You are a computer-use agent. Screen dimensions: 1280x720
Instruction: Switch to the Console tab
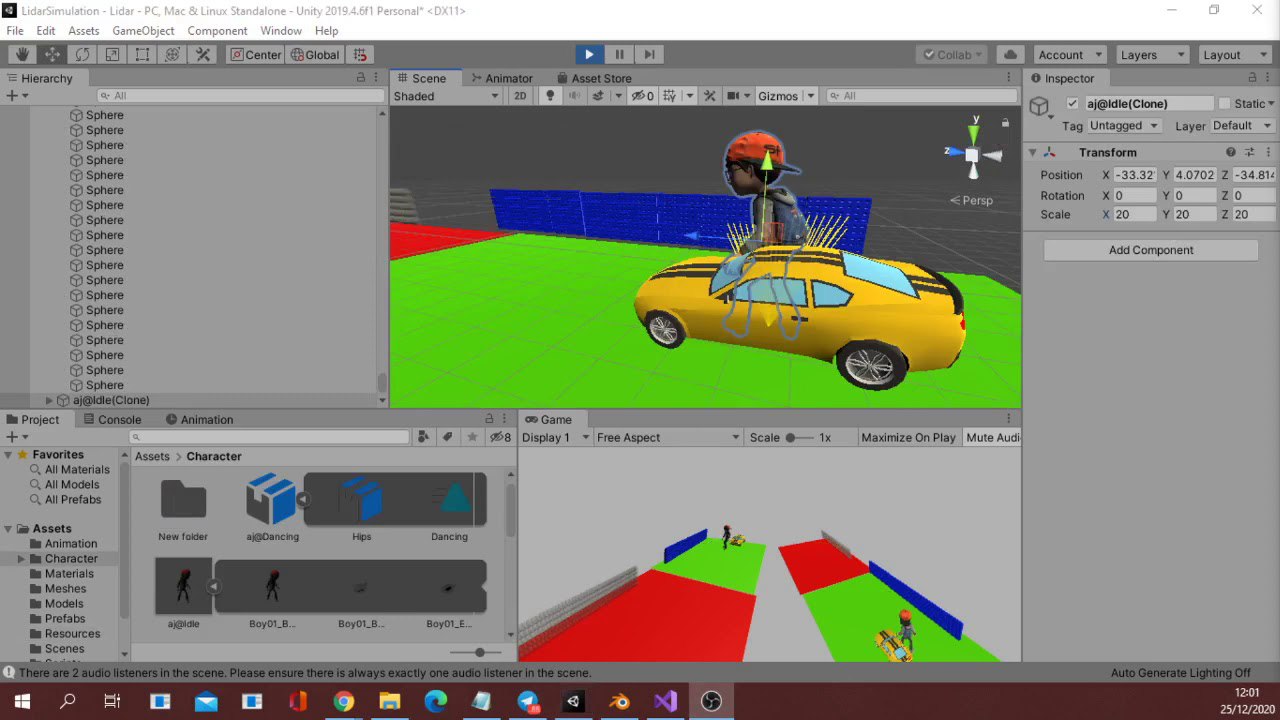coord(111,420)
